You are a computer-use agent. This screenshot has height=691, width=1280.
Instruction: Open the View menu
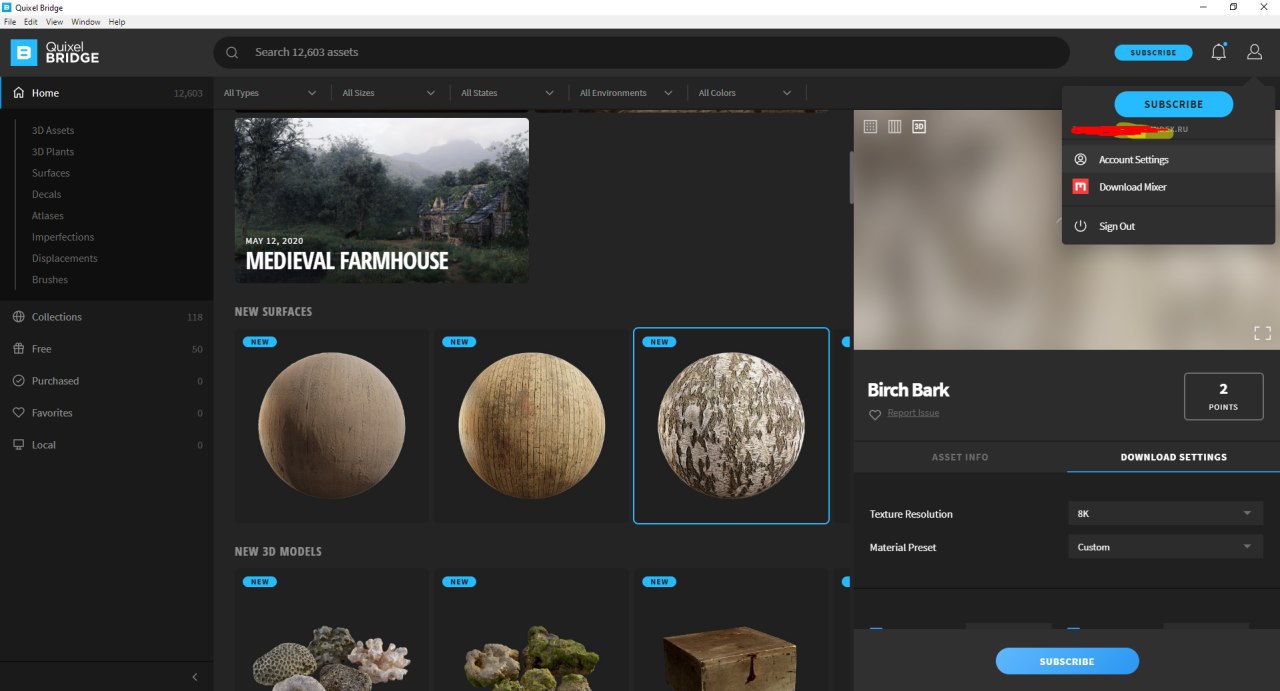click(x=54, y=21)
